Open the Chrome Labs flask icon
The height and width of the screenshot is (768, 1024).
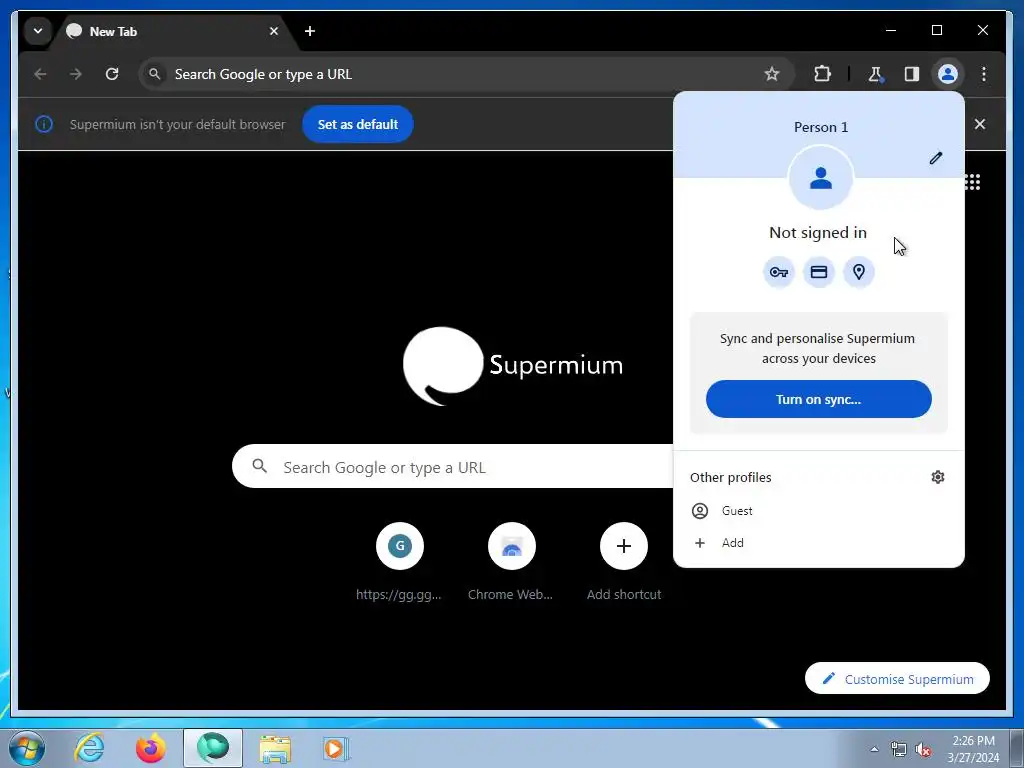point(875,74)
